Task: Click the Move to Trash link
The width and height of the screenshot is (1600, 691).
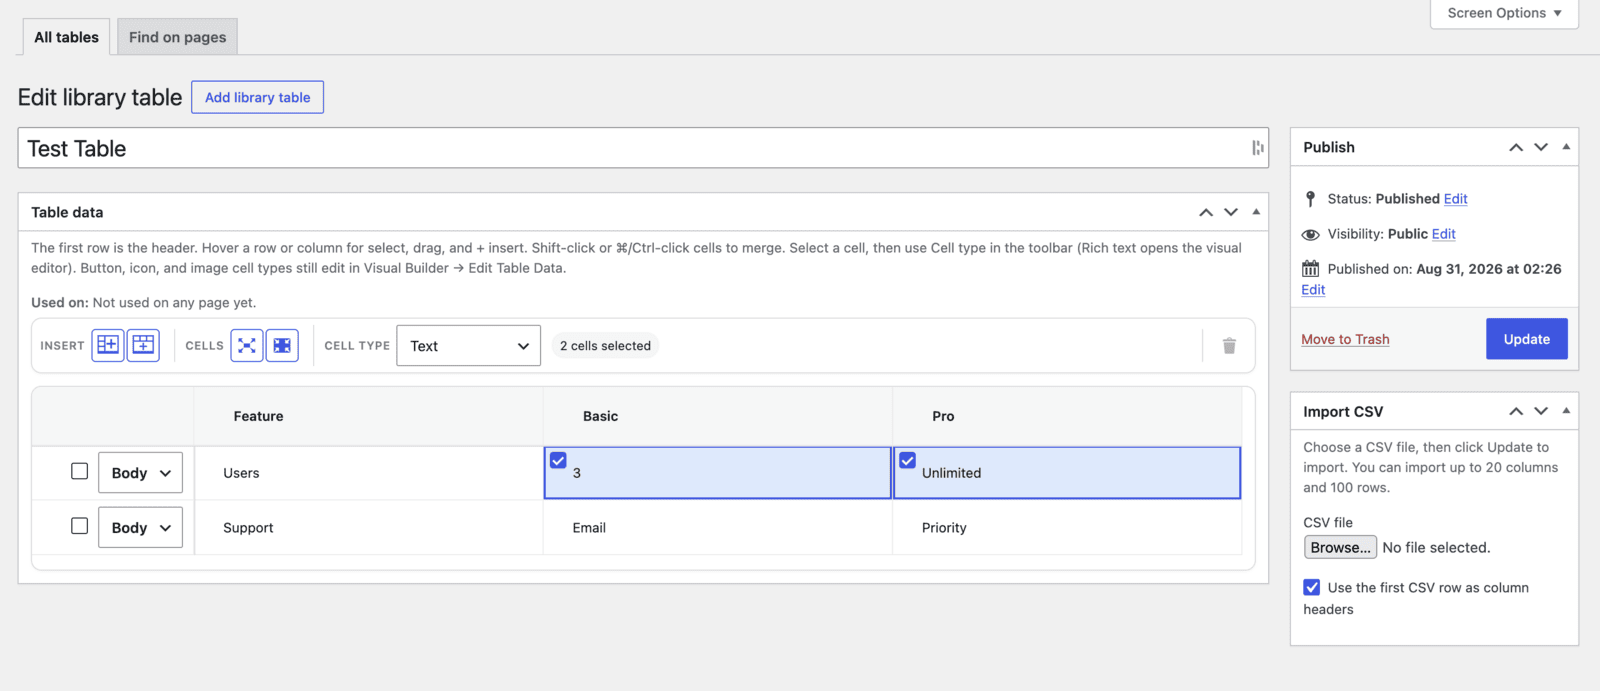Action: 1345,339
